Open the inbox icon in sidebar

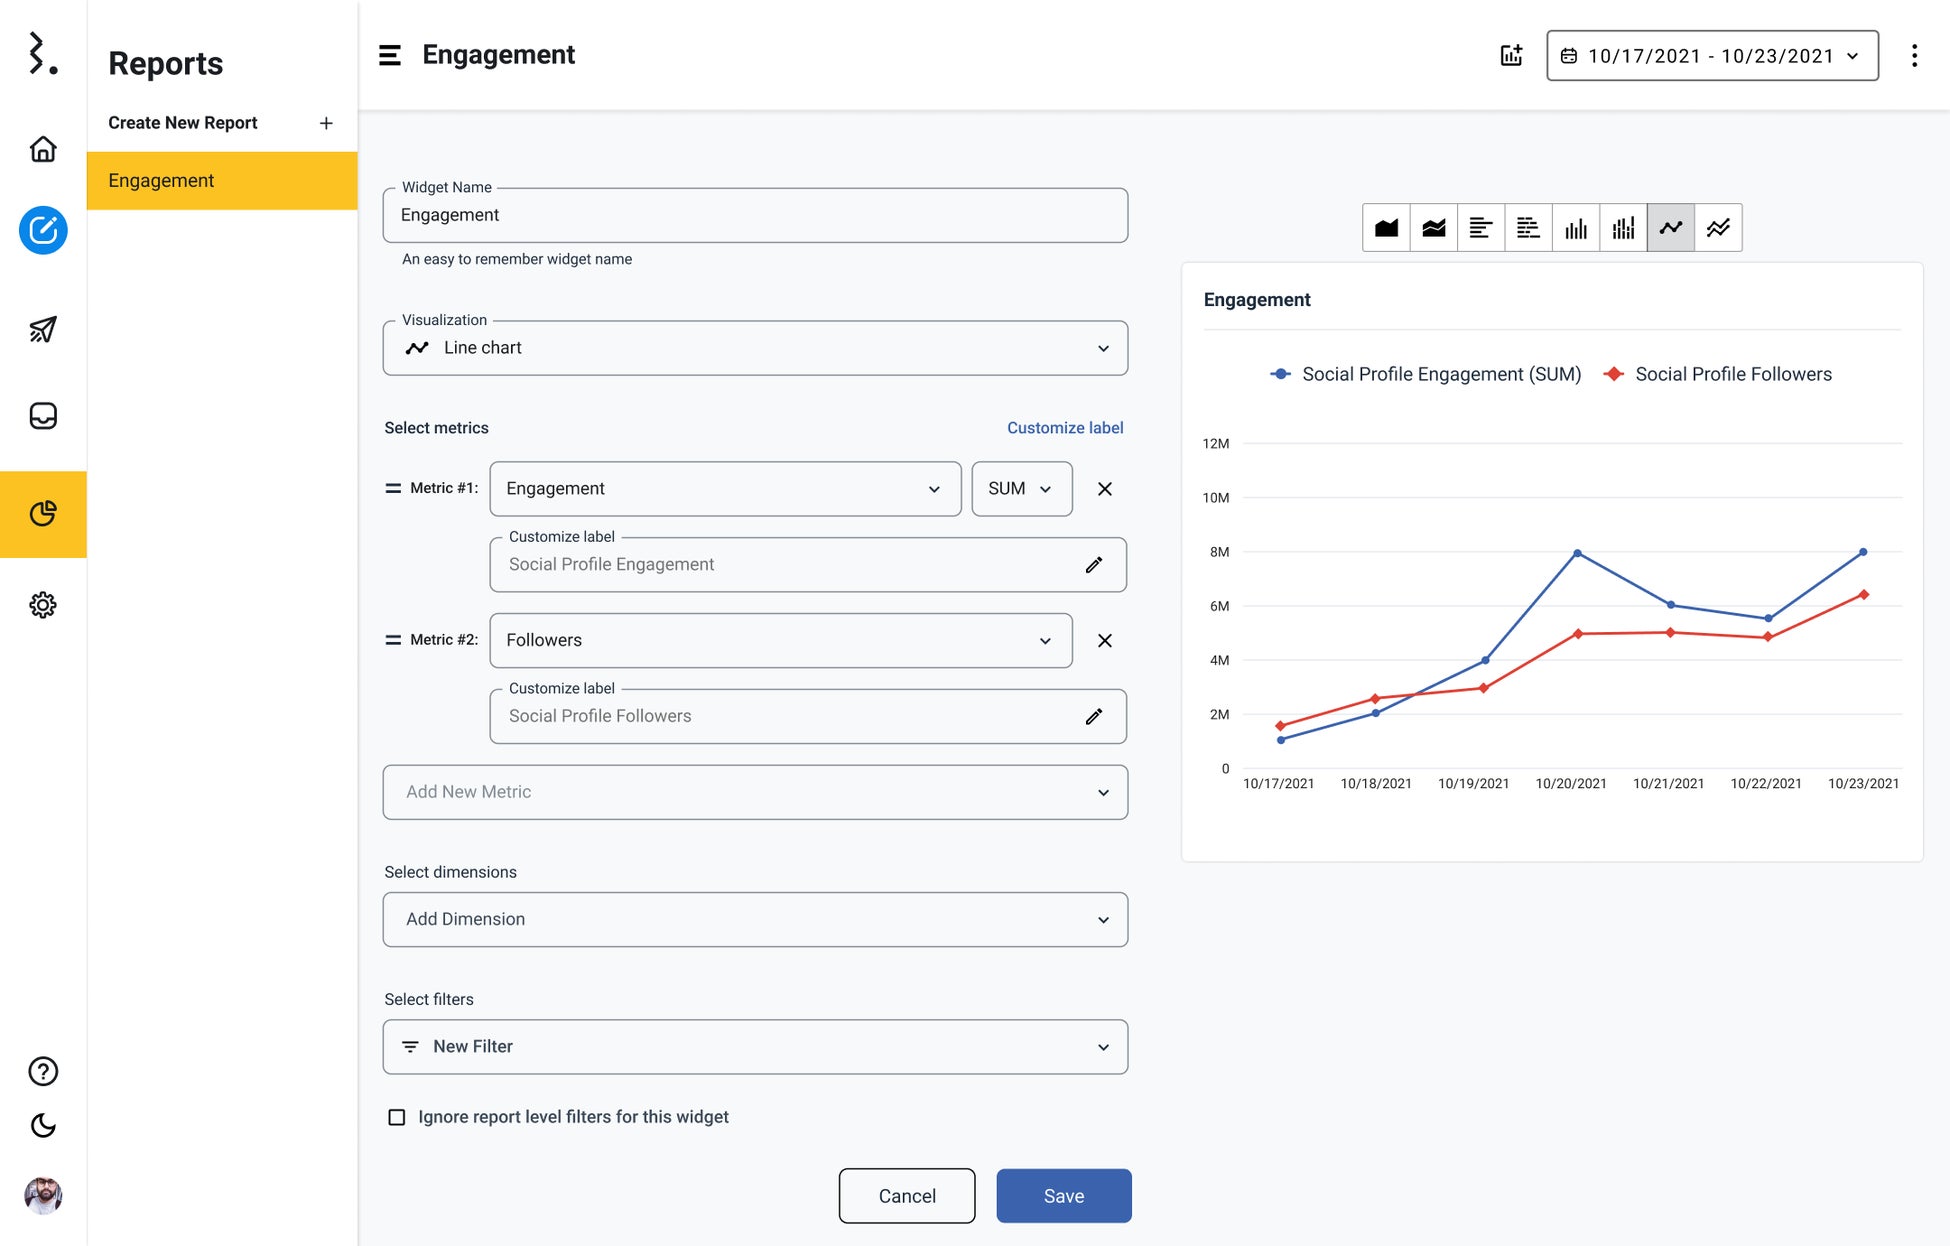43,416
